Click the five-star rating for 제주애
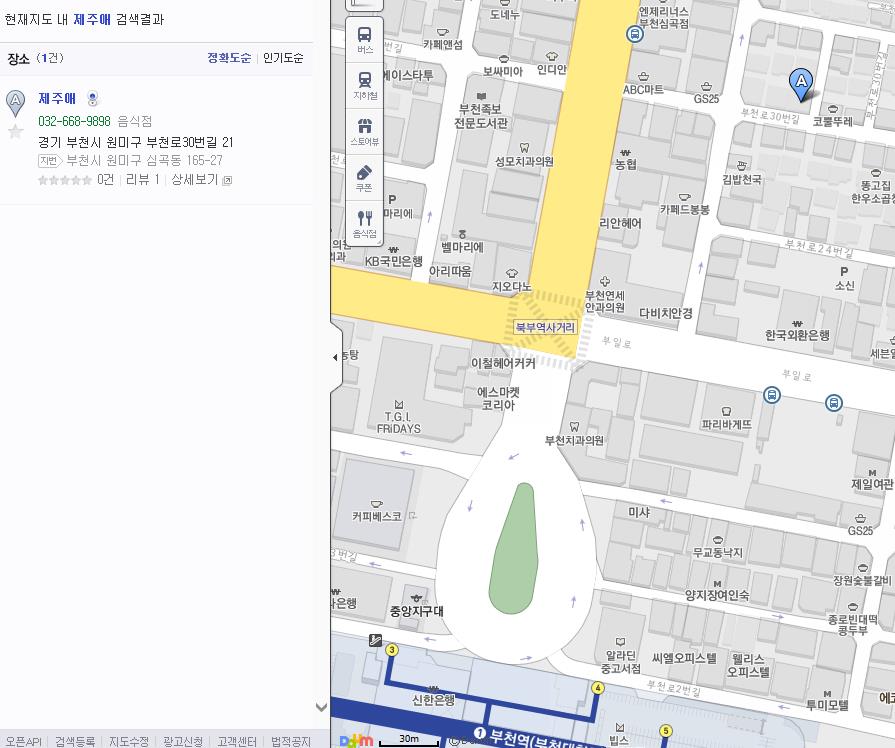 point(65,180)
